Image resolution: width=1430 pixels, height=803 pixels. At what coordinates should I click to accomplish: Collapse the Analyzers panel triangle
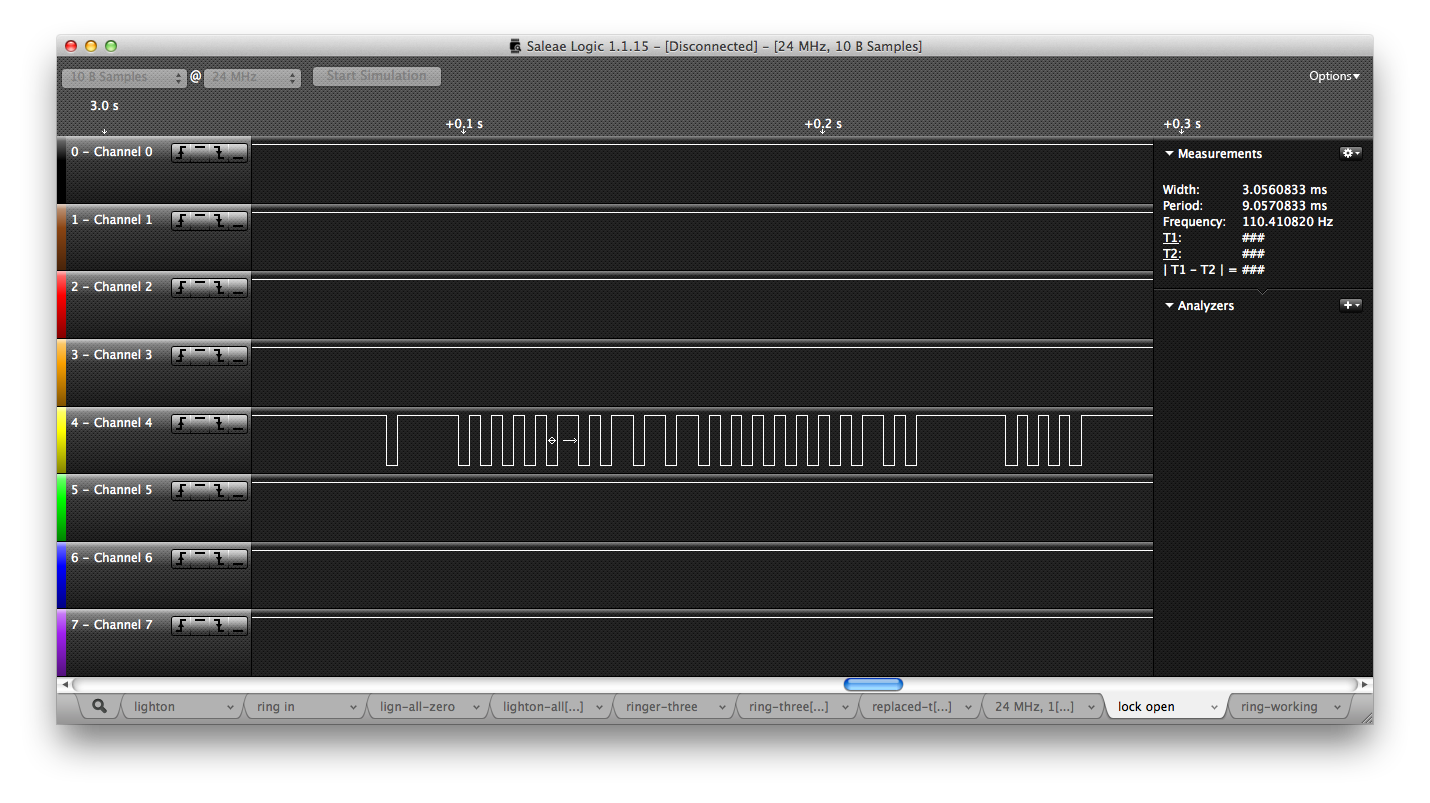point(1169,306)
